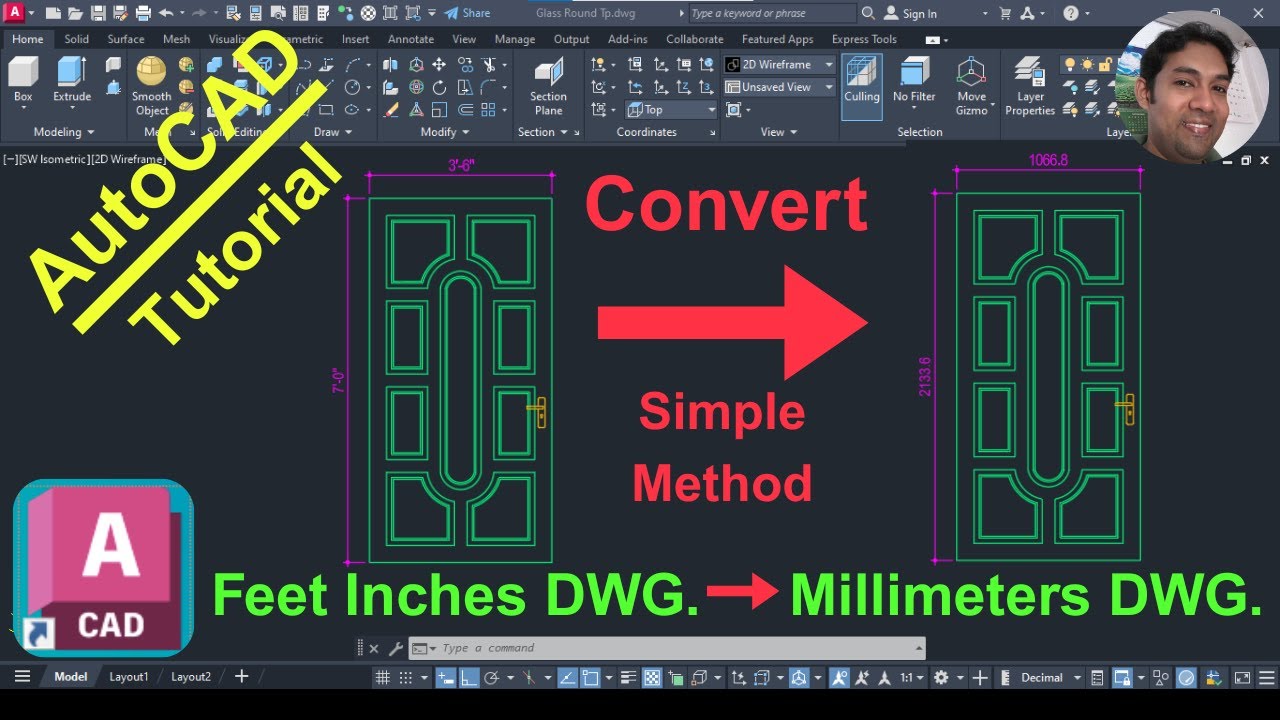Toggle polar tracking
The width and height of the screenshot is (1280, 720).
pos(491,677)
